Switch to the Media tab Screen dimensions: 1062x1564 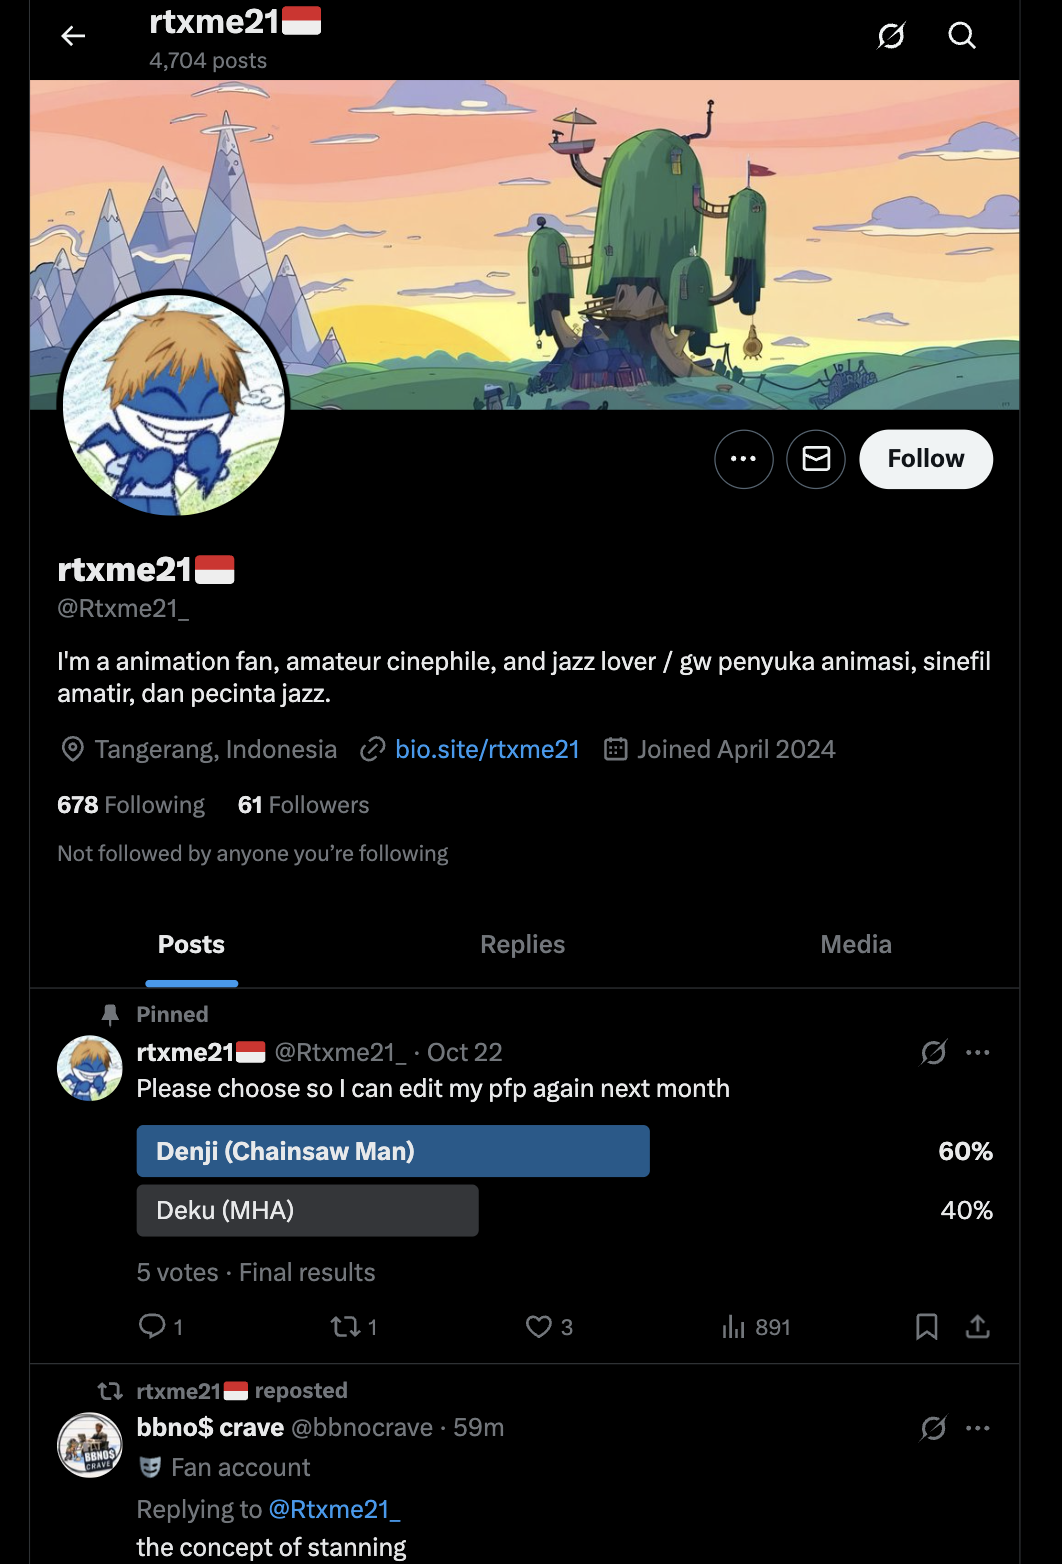pos(855,944)
